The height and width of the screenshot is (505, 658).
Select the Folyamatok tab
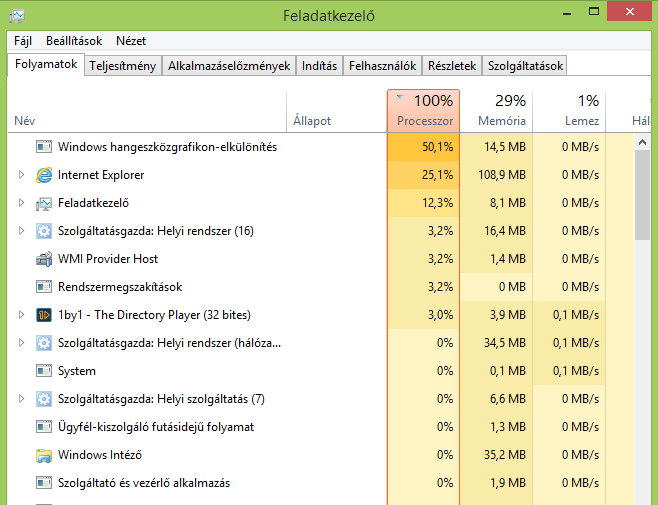(46, 64)
